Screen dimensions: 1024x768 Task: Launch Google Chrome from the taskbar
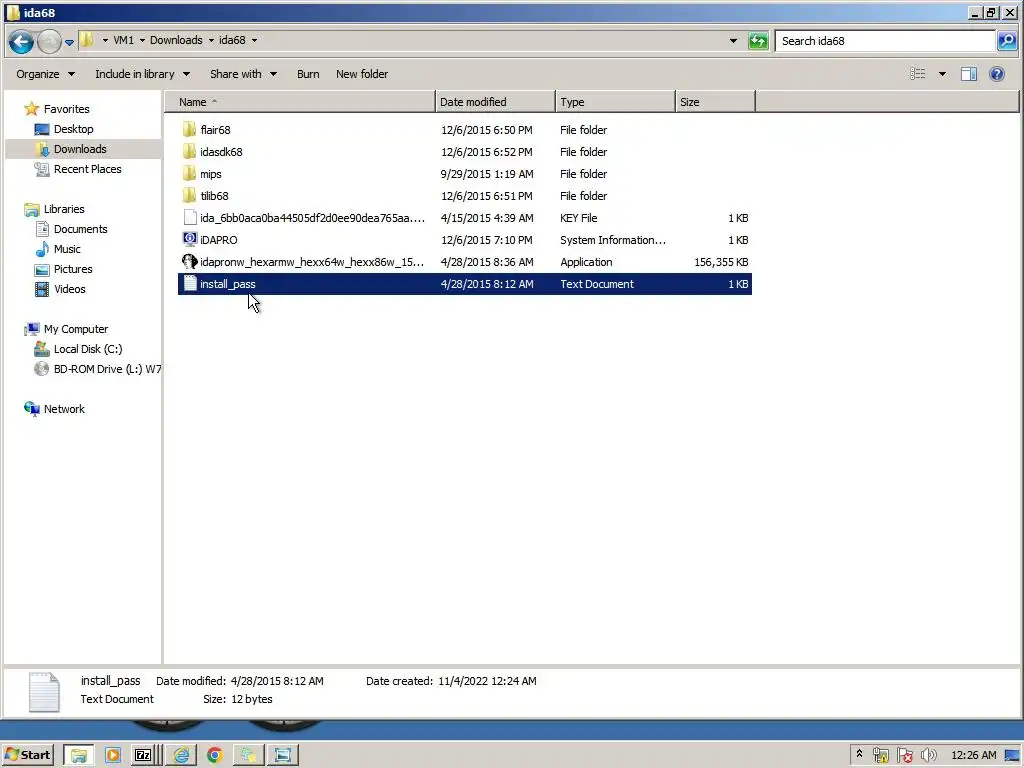coord(214,755)
